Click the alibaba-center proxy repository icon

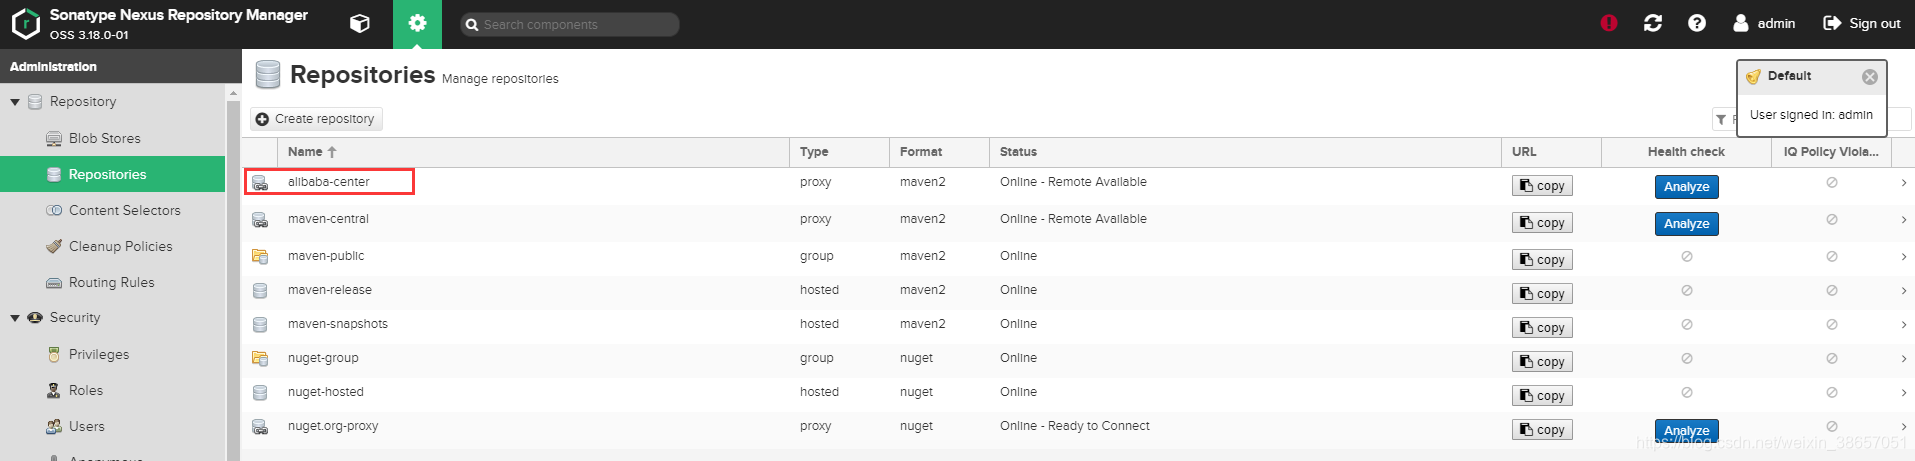260,183
